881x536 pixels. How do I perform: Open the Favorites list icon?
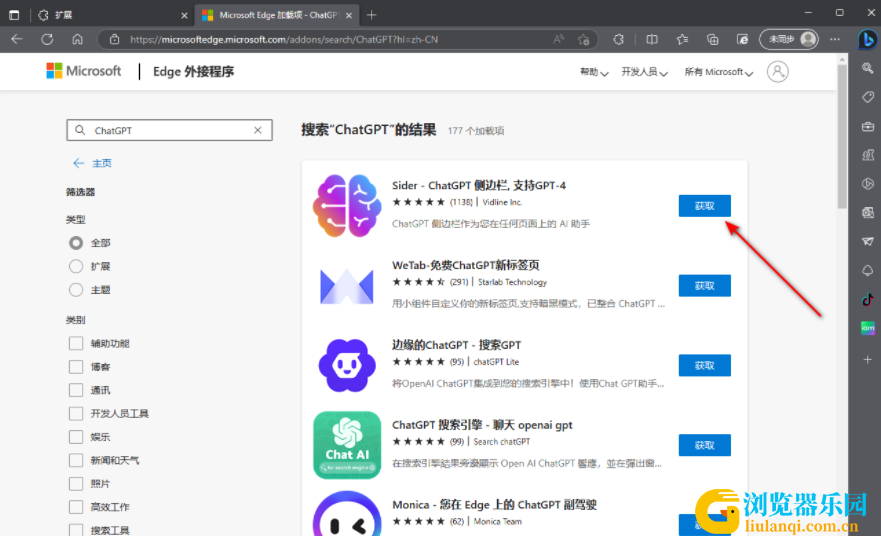(x=682, y=39)
